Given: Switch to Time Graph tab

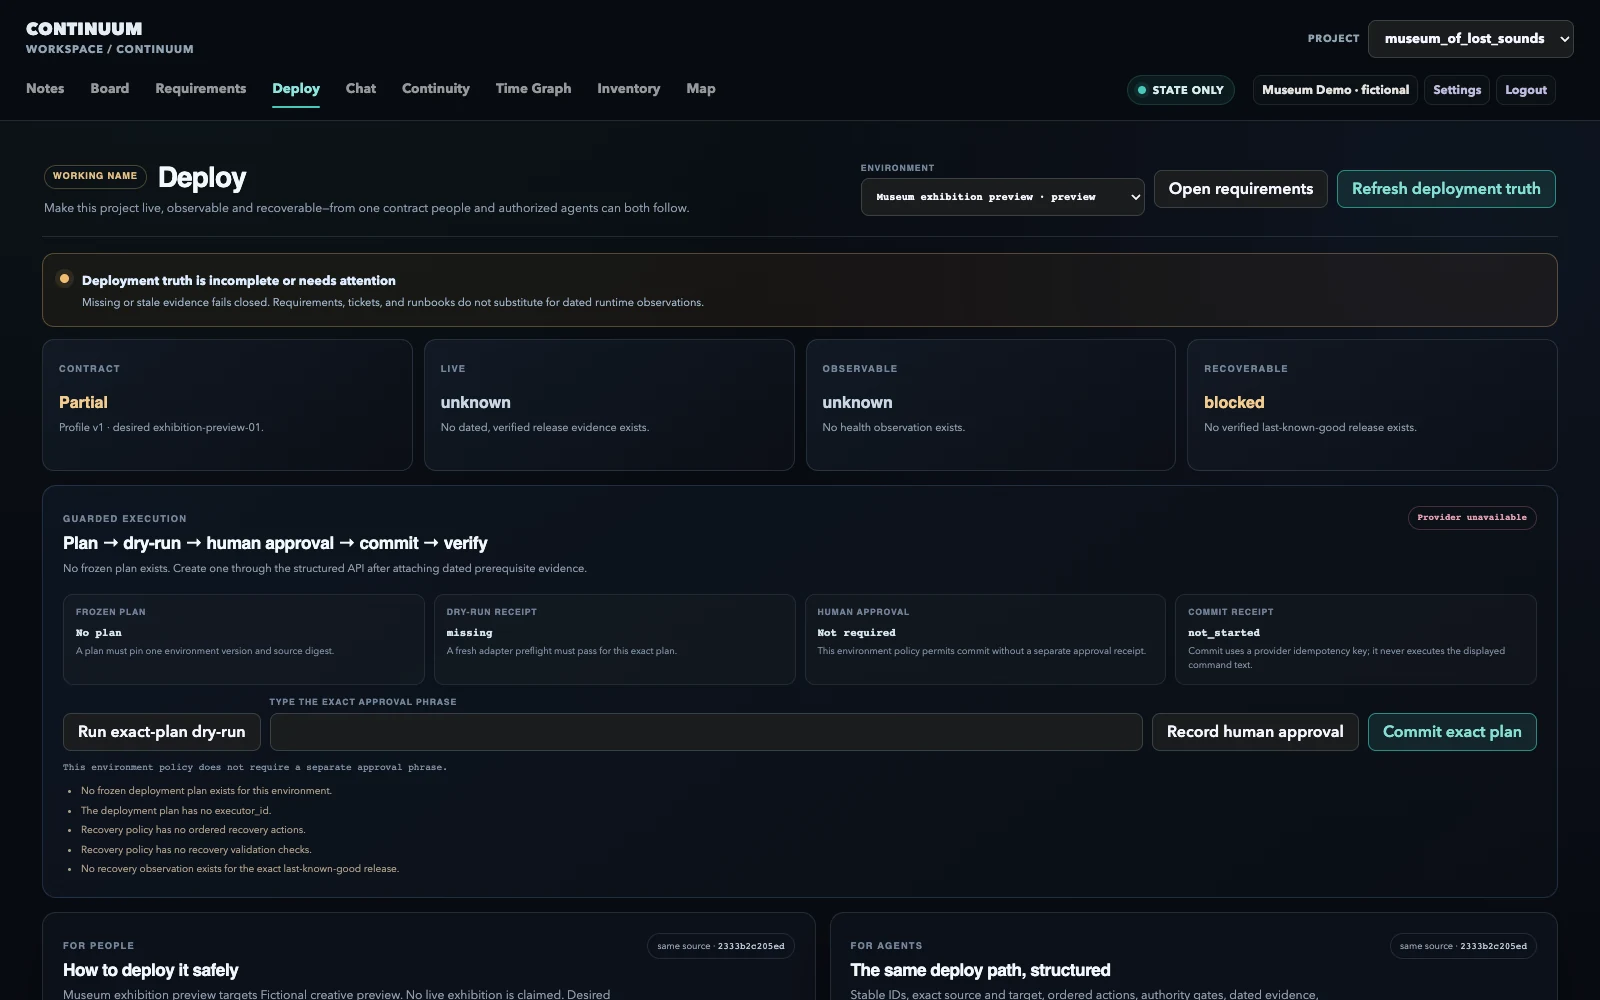Looking at the screenshot, I should click(533, 88).
